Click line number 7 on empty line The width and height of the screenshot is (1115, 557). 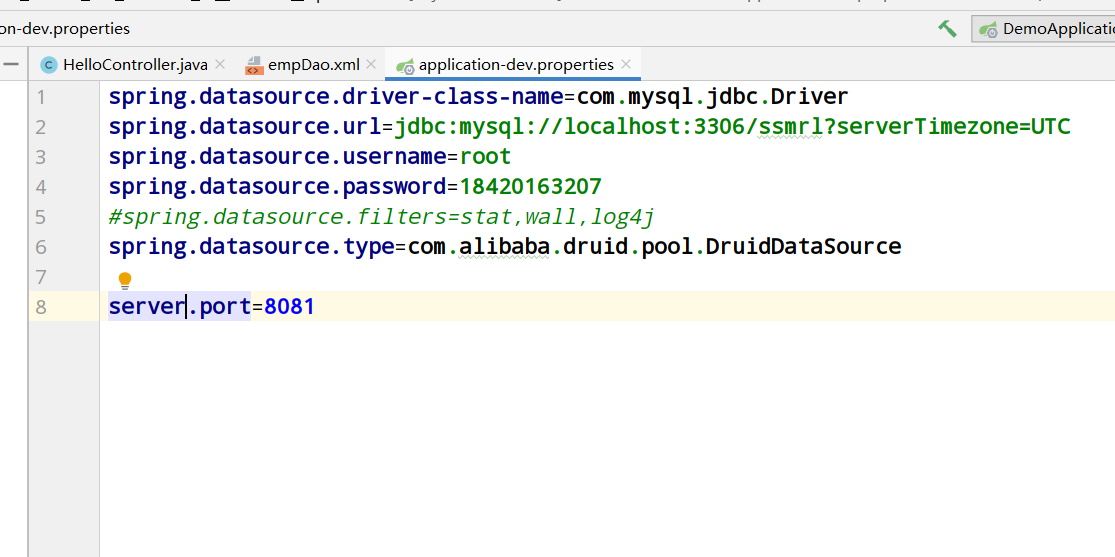(x=41, y=277)
